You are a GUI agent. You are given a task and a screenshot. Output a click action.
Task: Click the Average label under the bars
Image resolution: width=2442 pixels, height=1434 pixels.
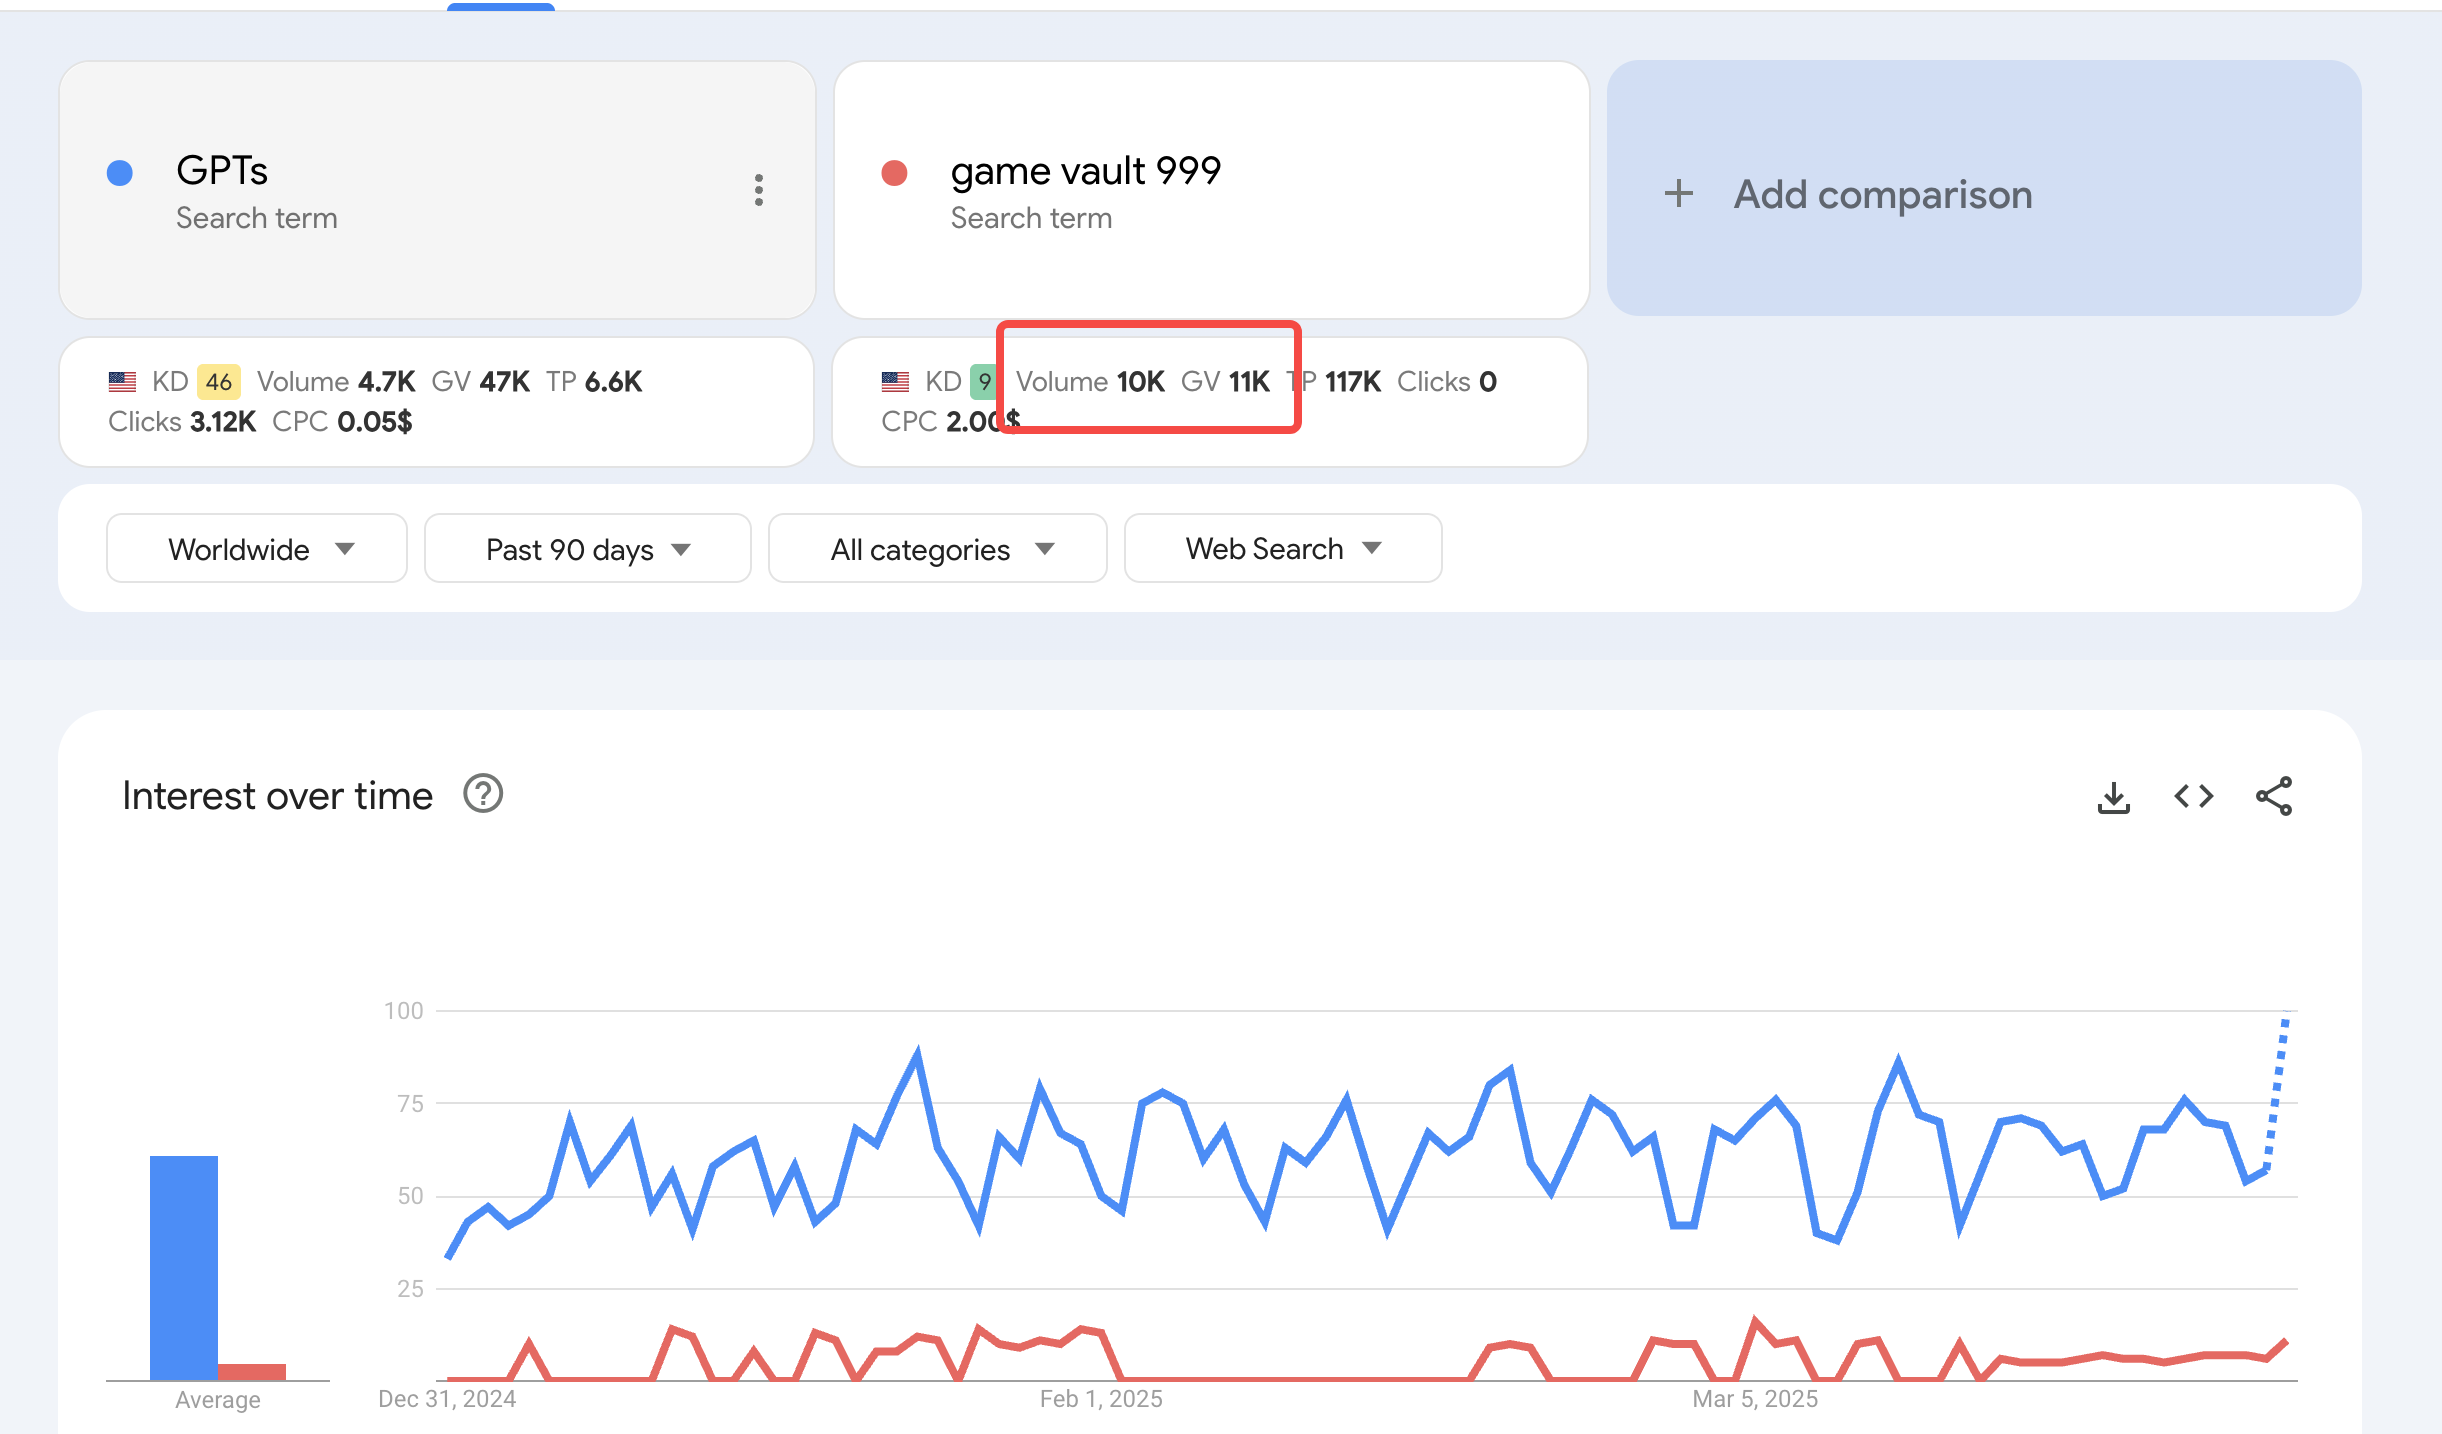(218, 1400)
